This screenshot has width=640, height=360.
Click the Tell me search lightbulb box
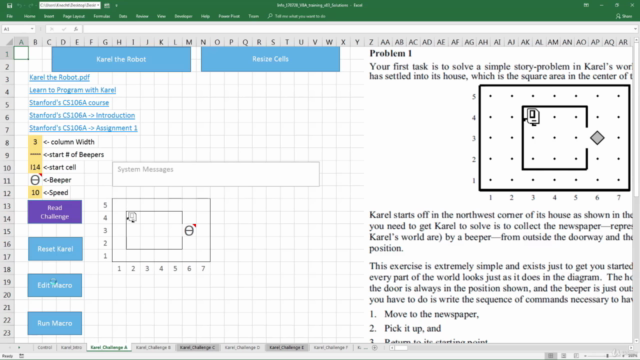point(297,16)
